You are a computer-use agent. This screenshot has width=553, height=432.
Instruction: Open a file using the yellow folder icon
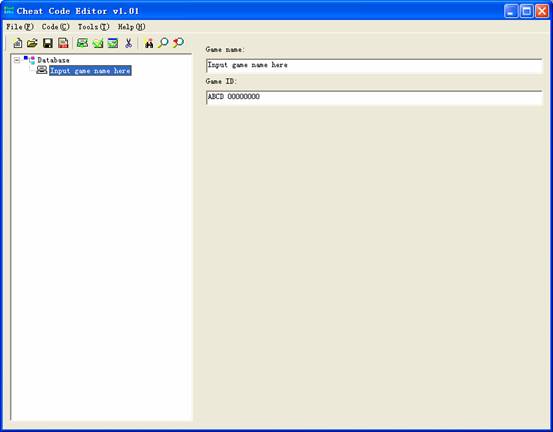point(32,43)
